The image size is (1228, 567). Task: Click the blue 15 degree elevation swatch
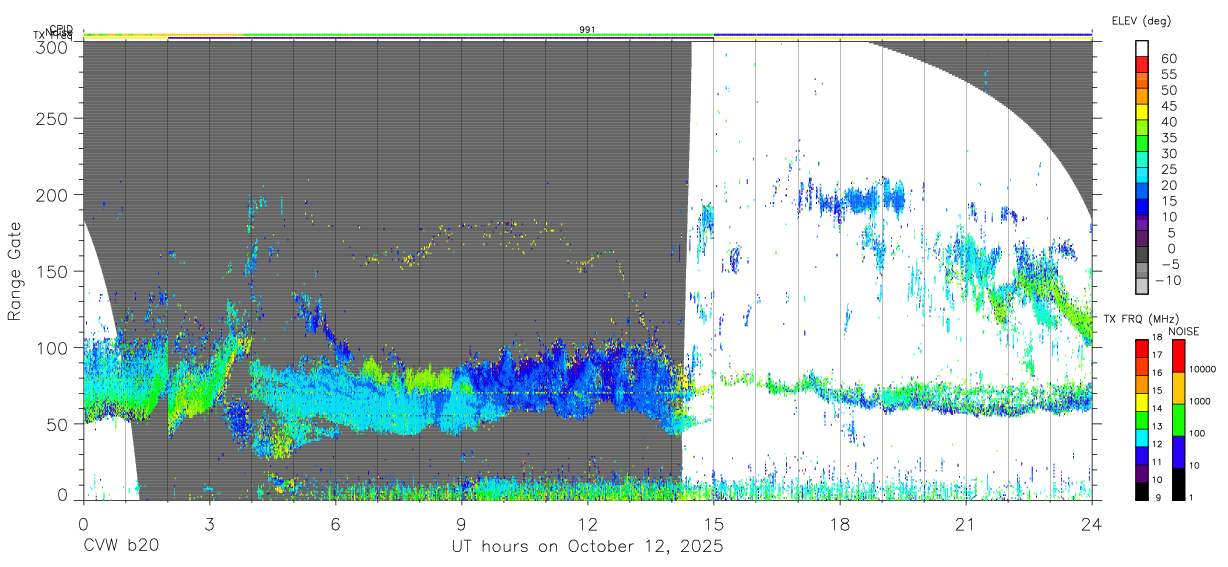tap(1142, 207)
